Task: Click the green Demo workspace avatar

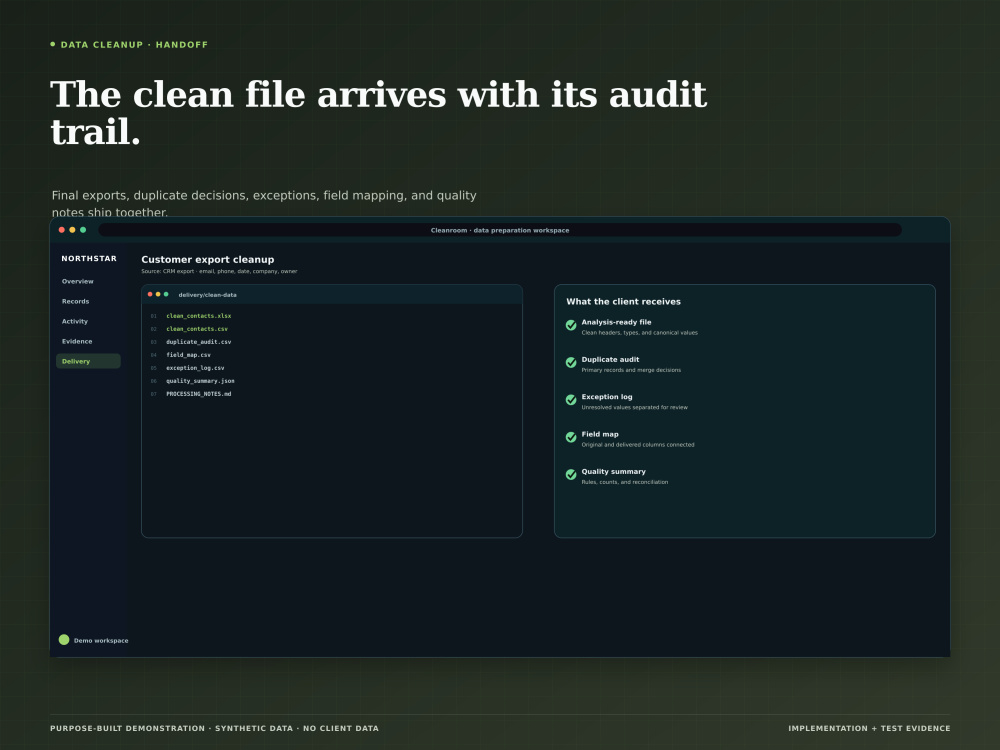Action: click(64, 640)
